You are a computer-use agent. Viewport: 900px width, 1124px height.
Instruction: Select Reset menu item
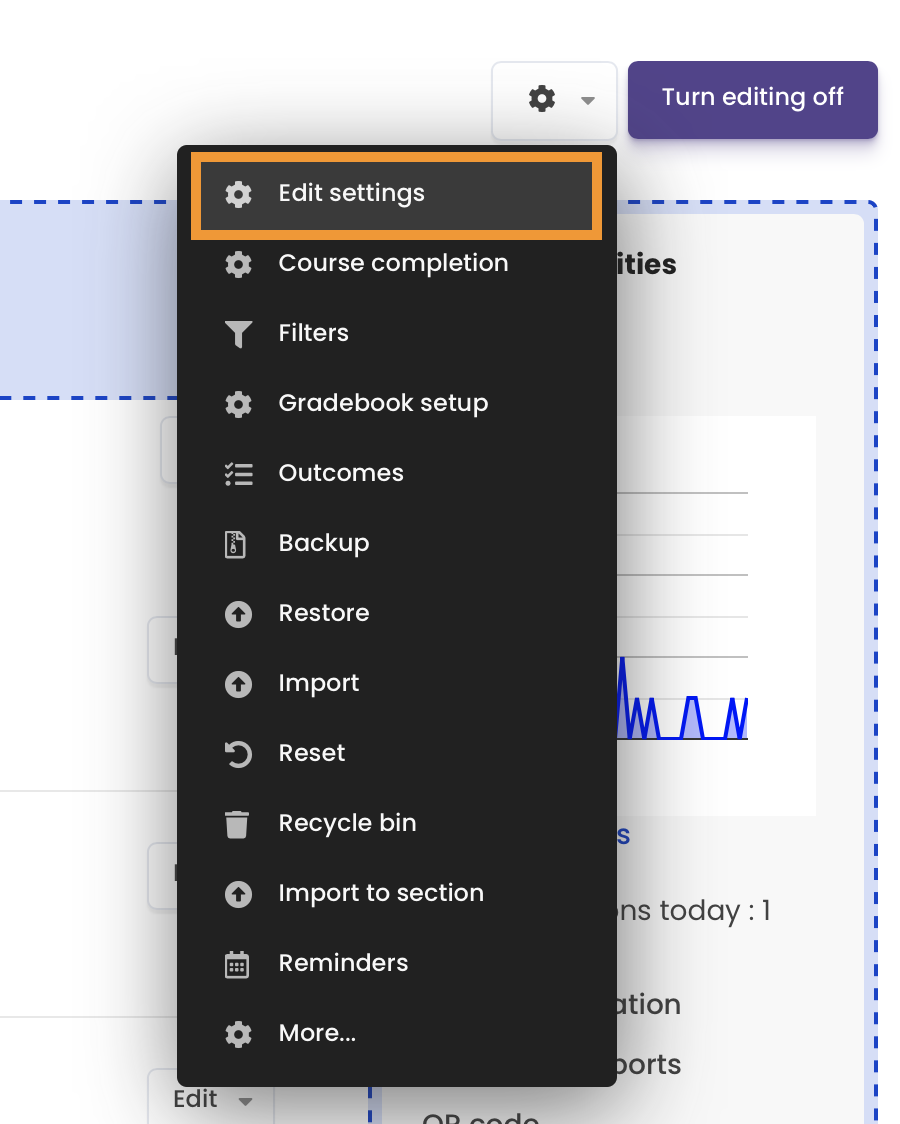click(x=396, y=753)
